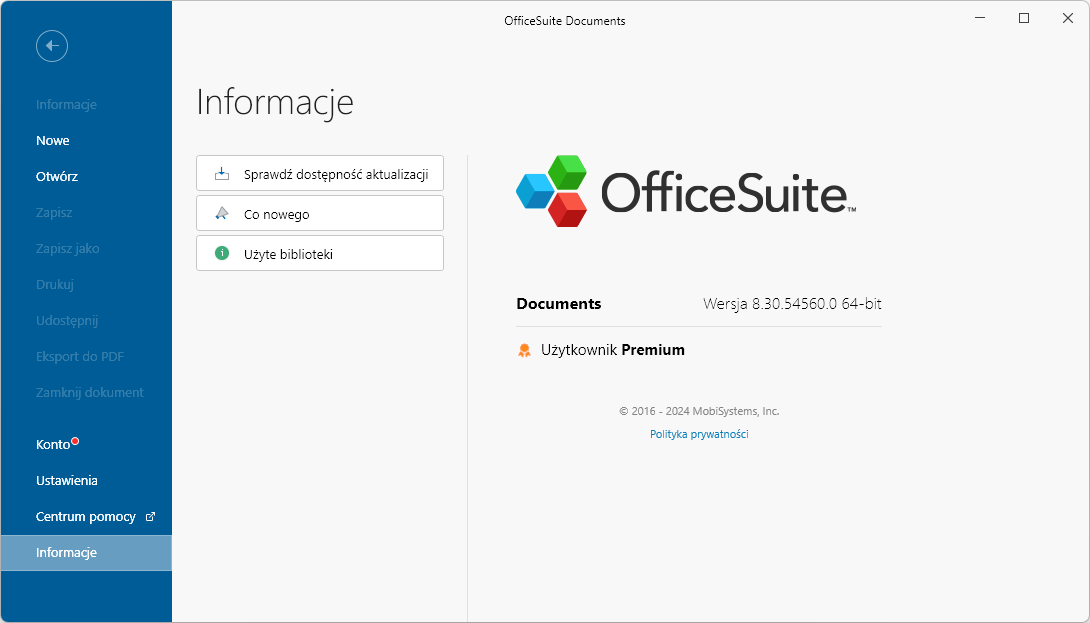Click the large Informacje page heading
This screenshot has height=623, width=1090.
[275, 102]
